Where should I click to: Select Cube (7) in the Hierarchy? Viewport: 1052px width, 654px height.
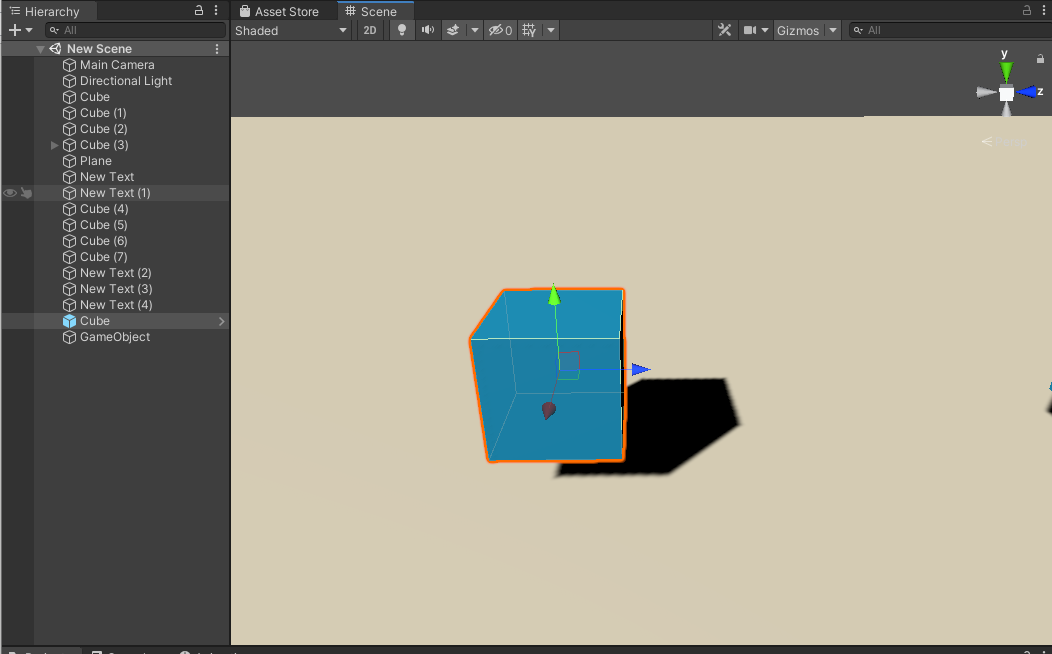[104, 258]
